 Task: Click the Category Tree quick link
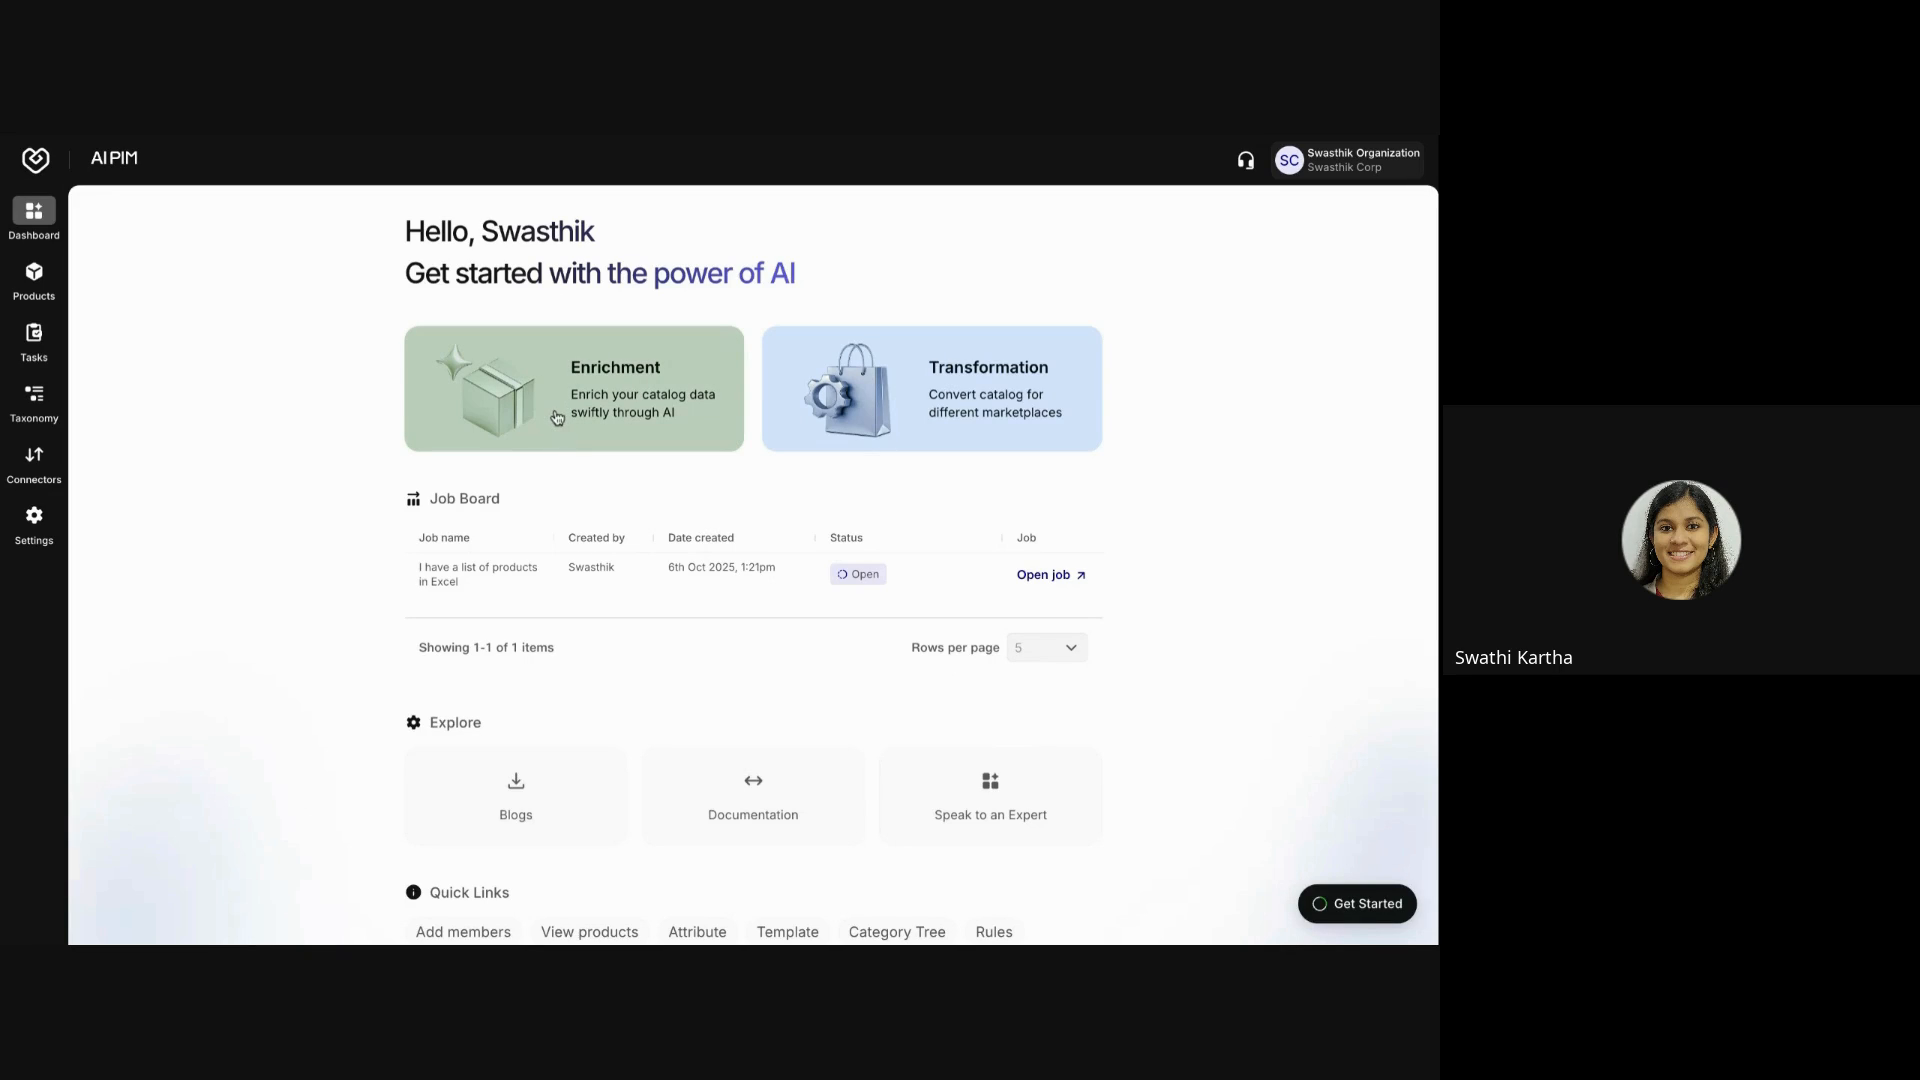897,931
